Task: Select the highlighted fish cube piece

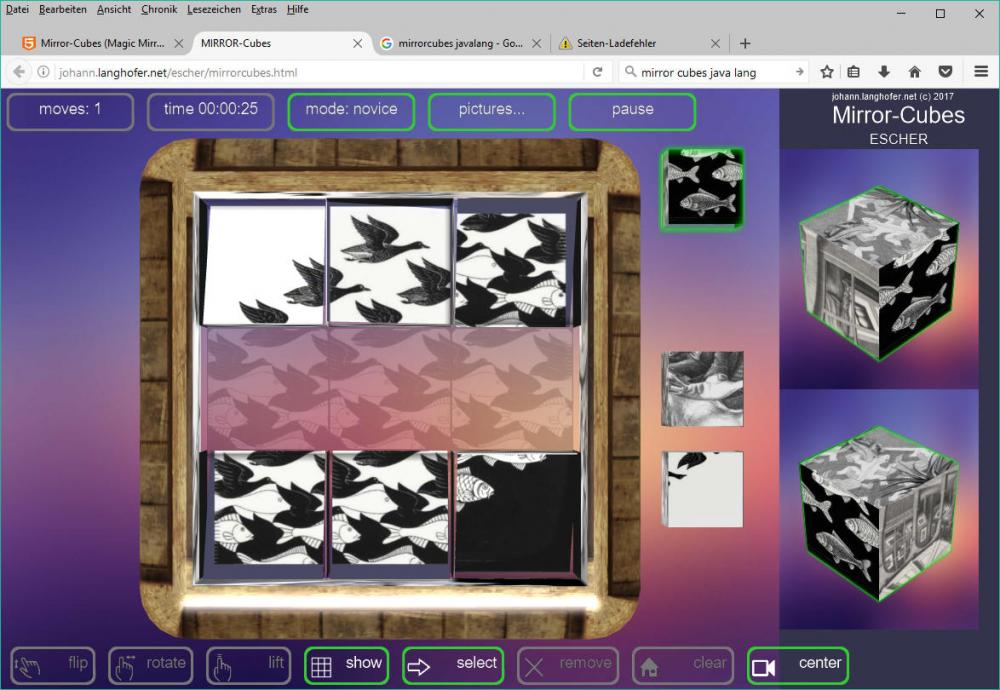Action: [702, 188]
